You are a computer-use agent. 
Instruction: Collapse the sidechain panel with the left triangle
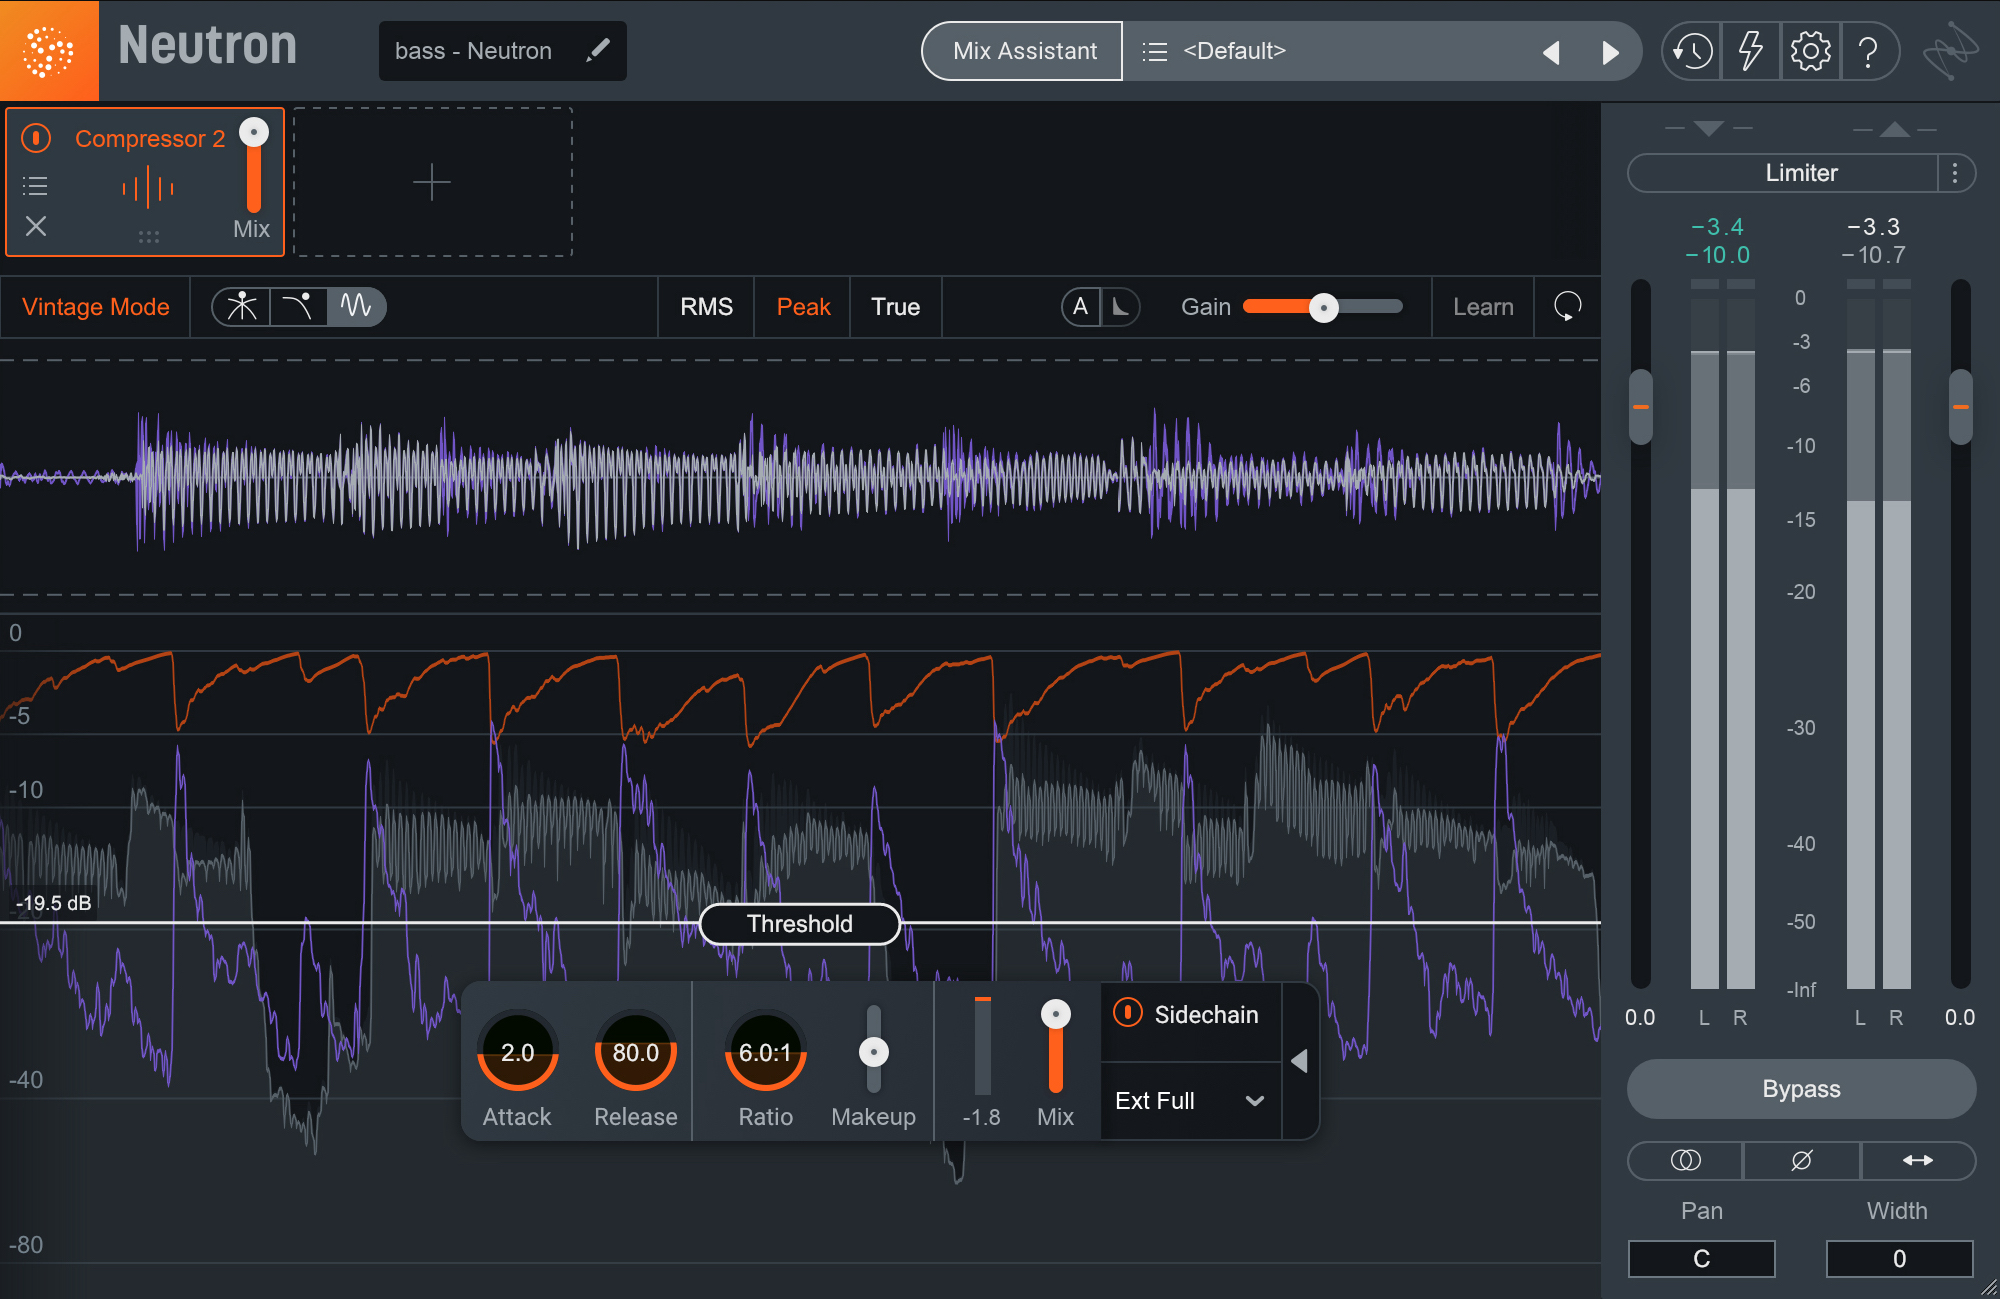point(1299,1061)
